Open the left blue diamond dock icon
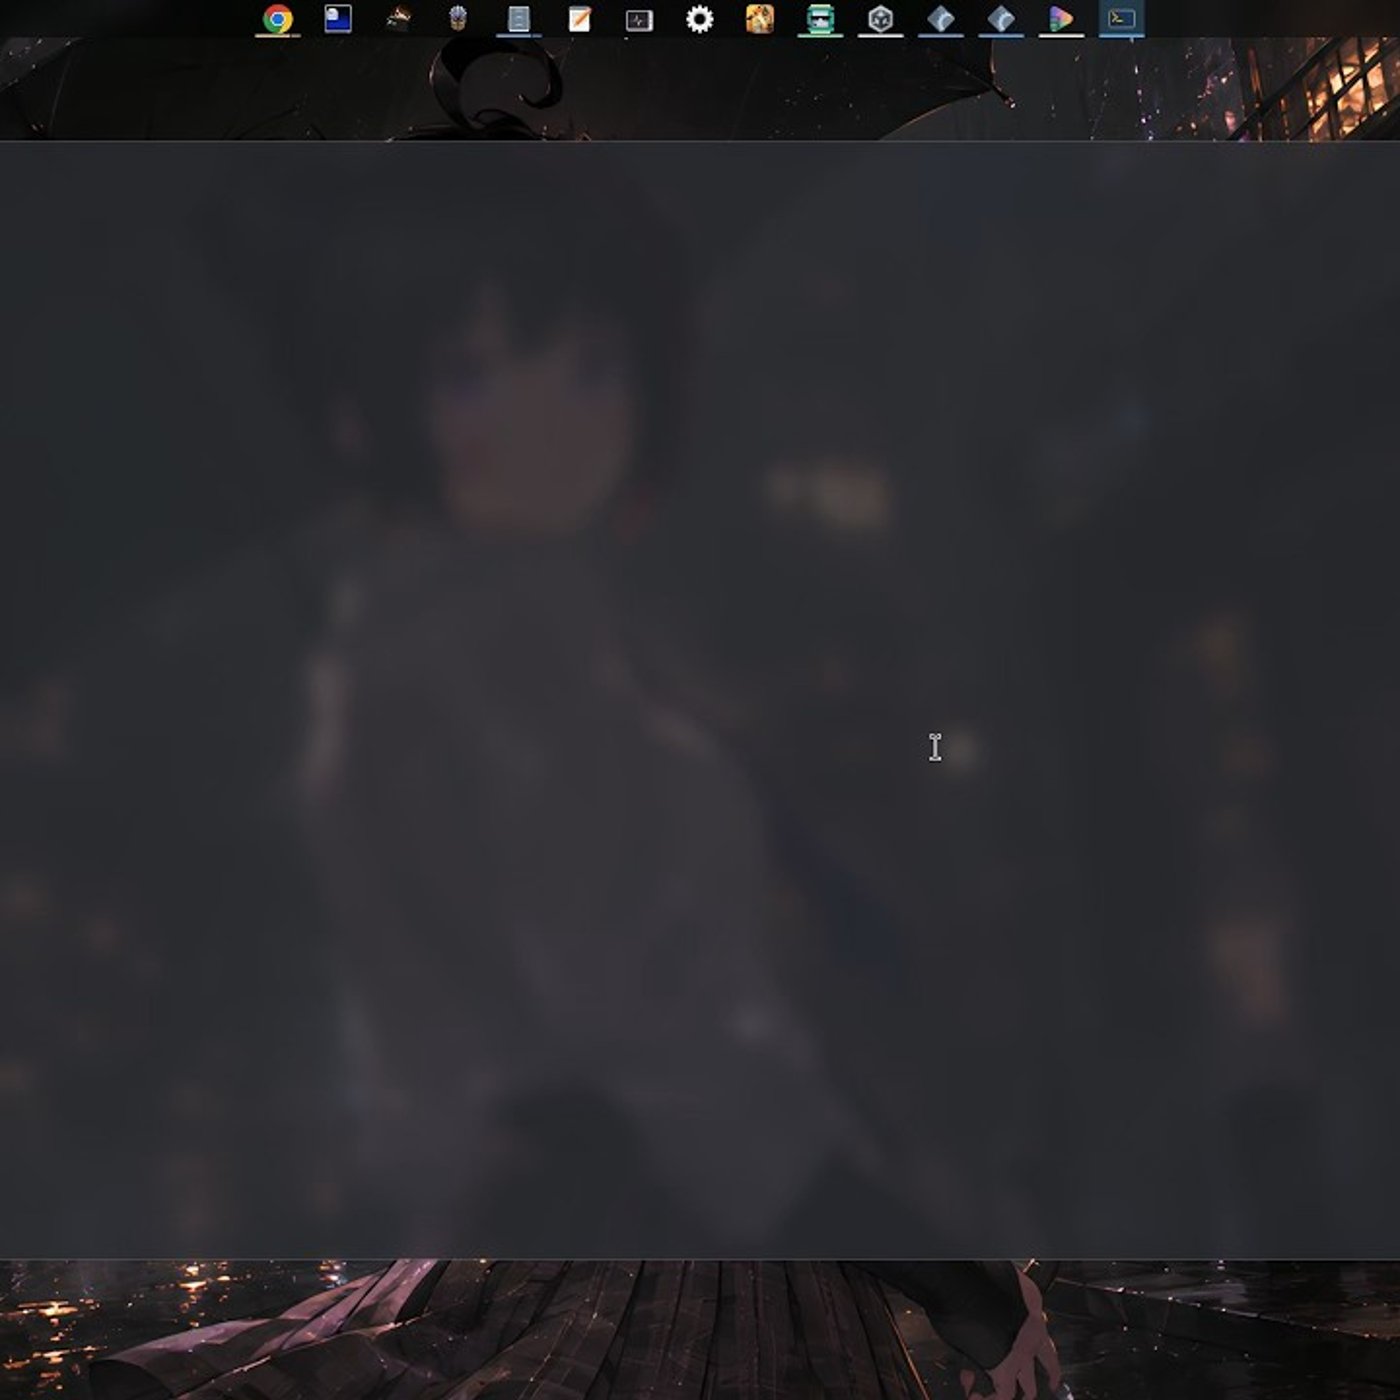 coord(941,19)
